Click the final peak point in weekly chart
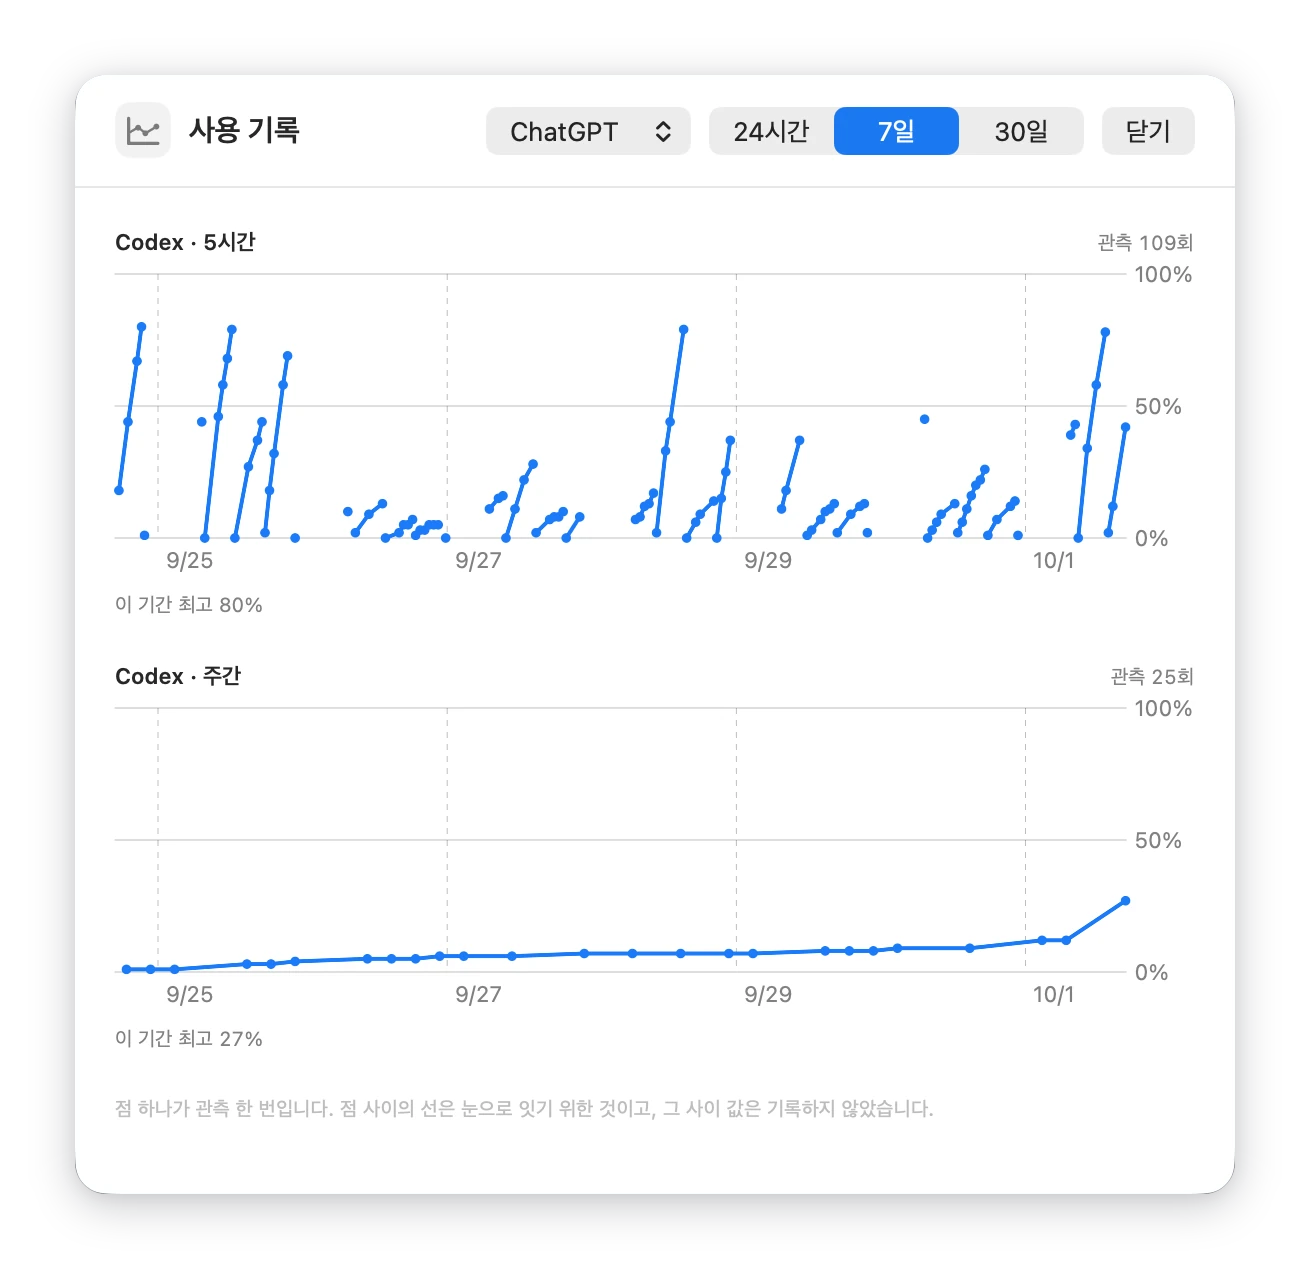 (1125, 901)
